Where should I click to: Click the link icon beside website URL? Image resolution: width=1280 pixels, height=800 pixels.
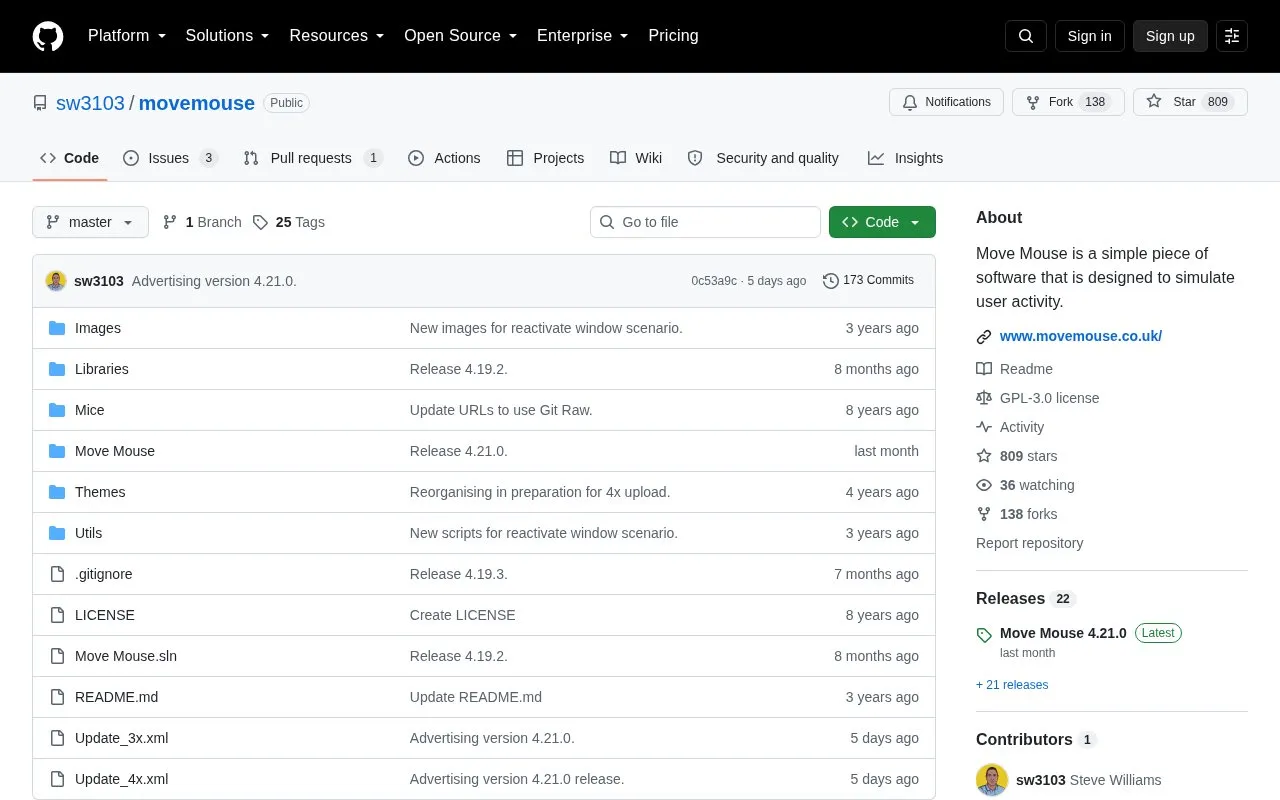click(984, 337)
